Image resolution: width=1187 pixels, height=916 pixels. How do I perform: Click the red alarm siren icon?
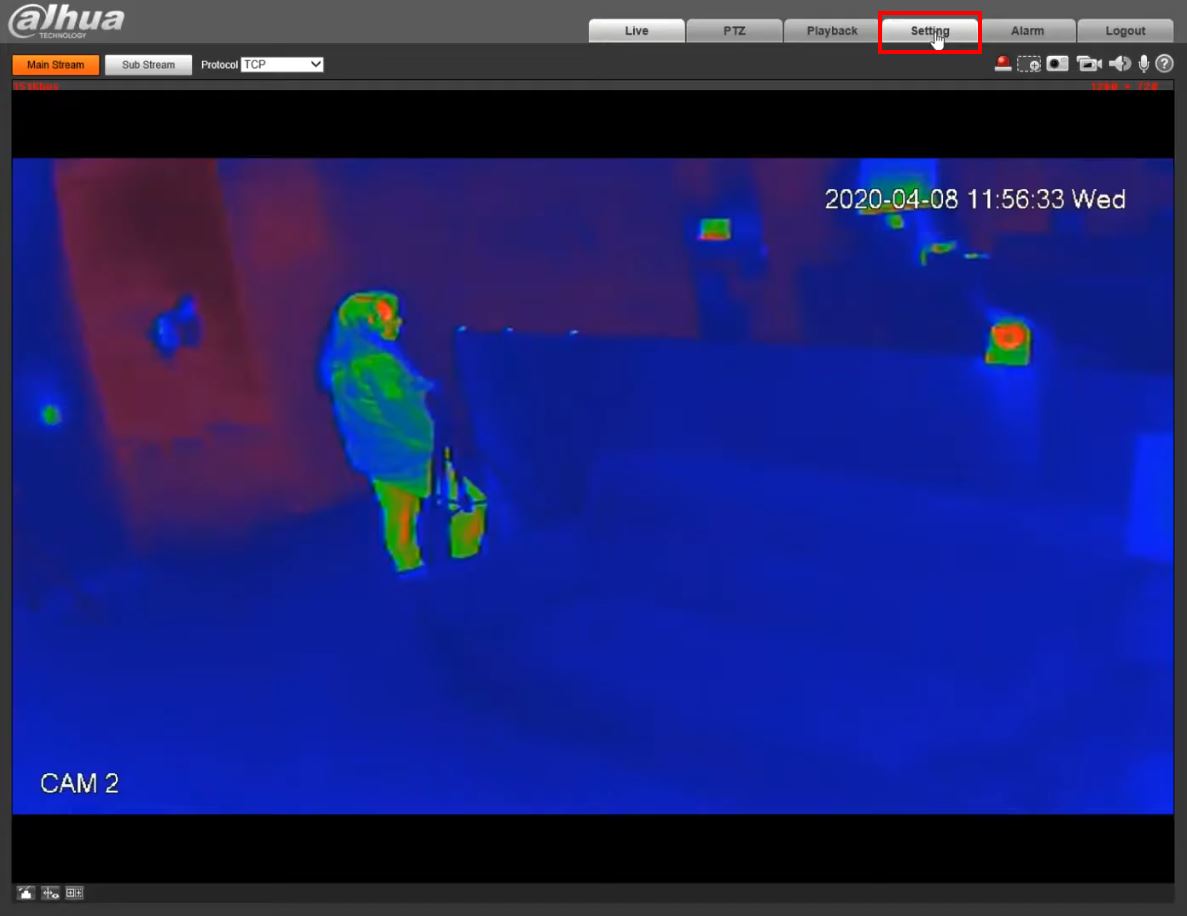[x=1003, y=64]
